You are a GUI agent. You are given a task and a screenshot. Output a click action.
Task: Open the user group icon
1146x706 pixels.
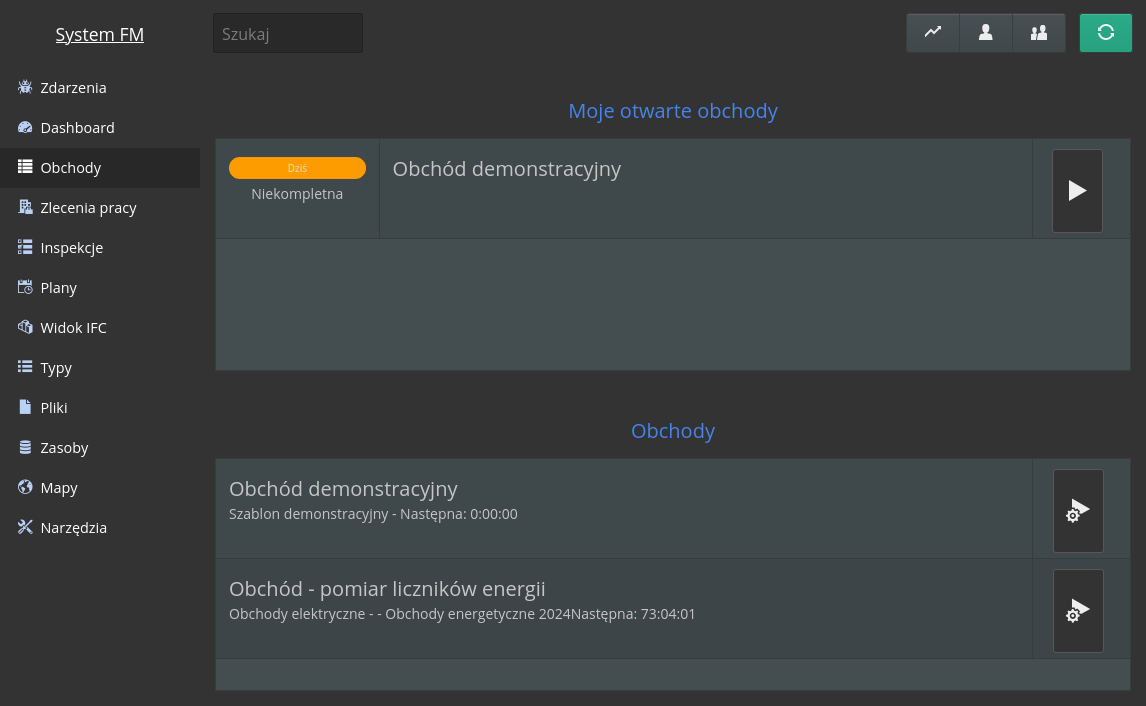point(1038,33)
